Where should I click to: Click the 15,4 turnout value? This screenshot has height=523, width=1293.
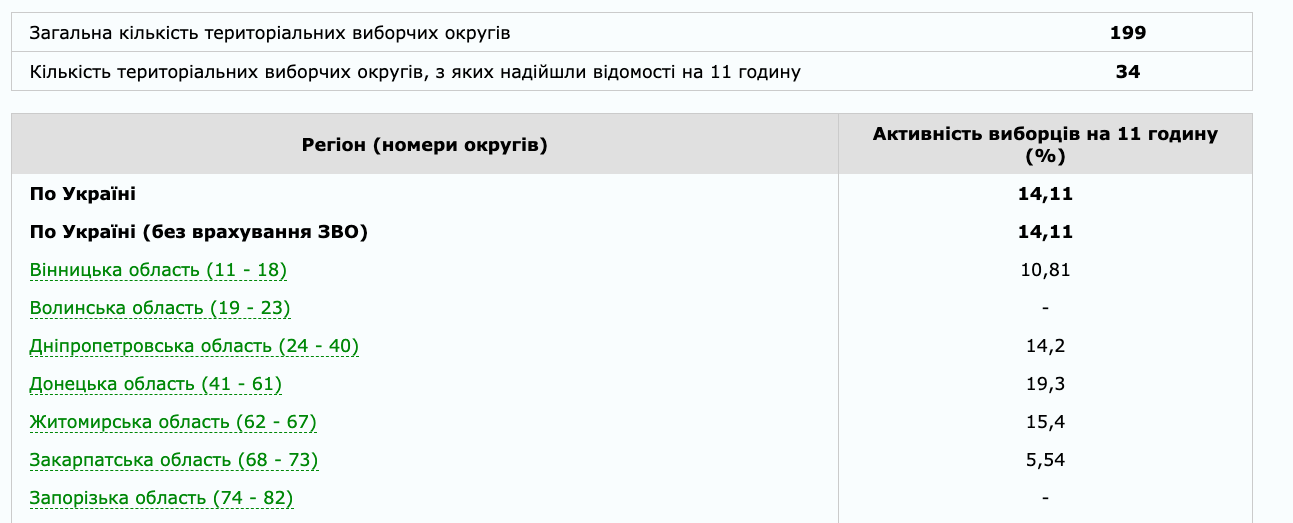click(1045, 422)
